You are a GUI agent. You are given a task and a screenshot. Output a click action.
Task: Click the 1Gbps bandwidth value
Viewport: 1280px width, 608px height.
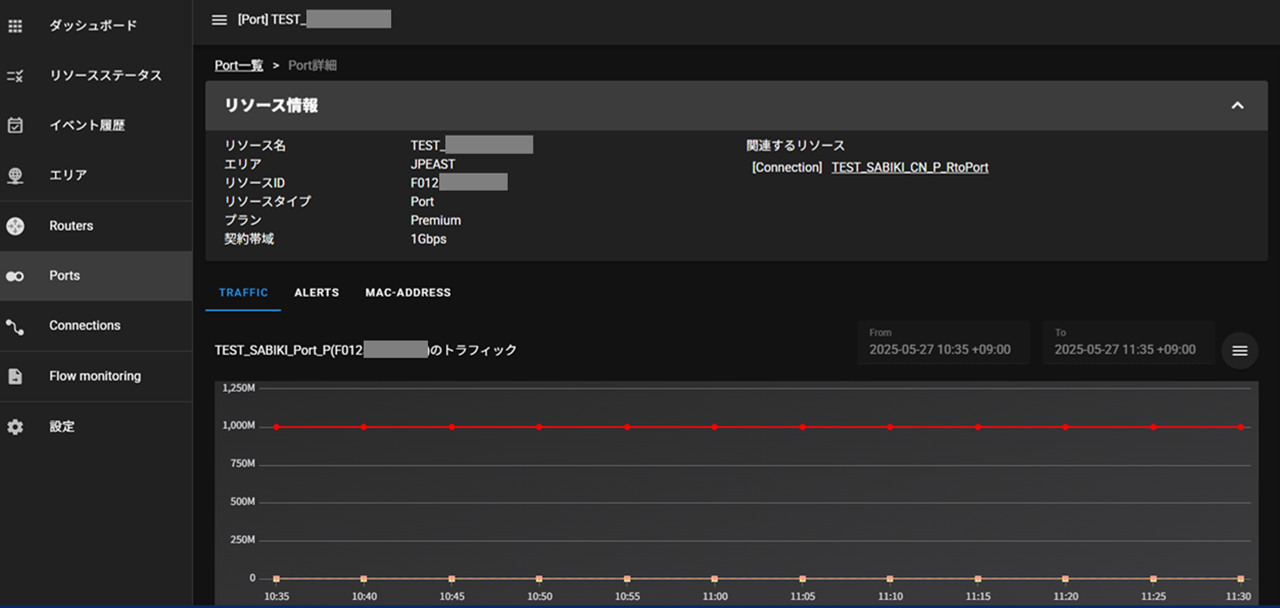pyautogui.click(x=429, y=240)
